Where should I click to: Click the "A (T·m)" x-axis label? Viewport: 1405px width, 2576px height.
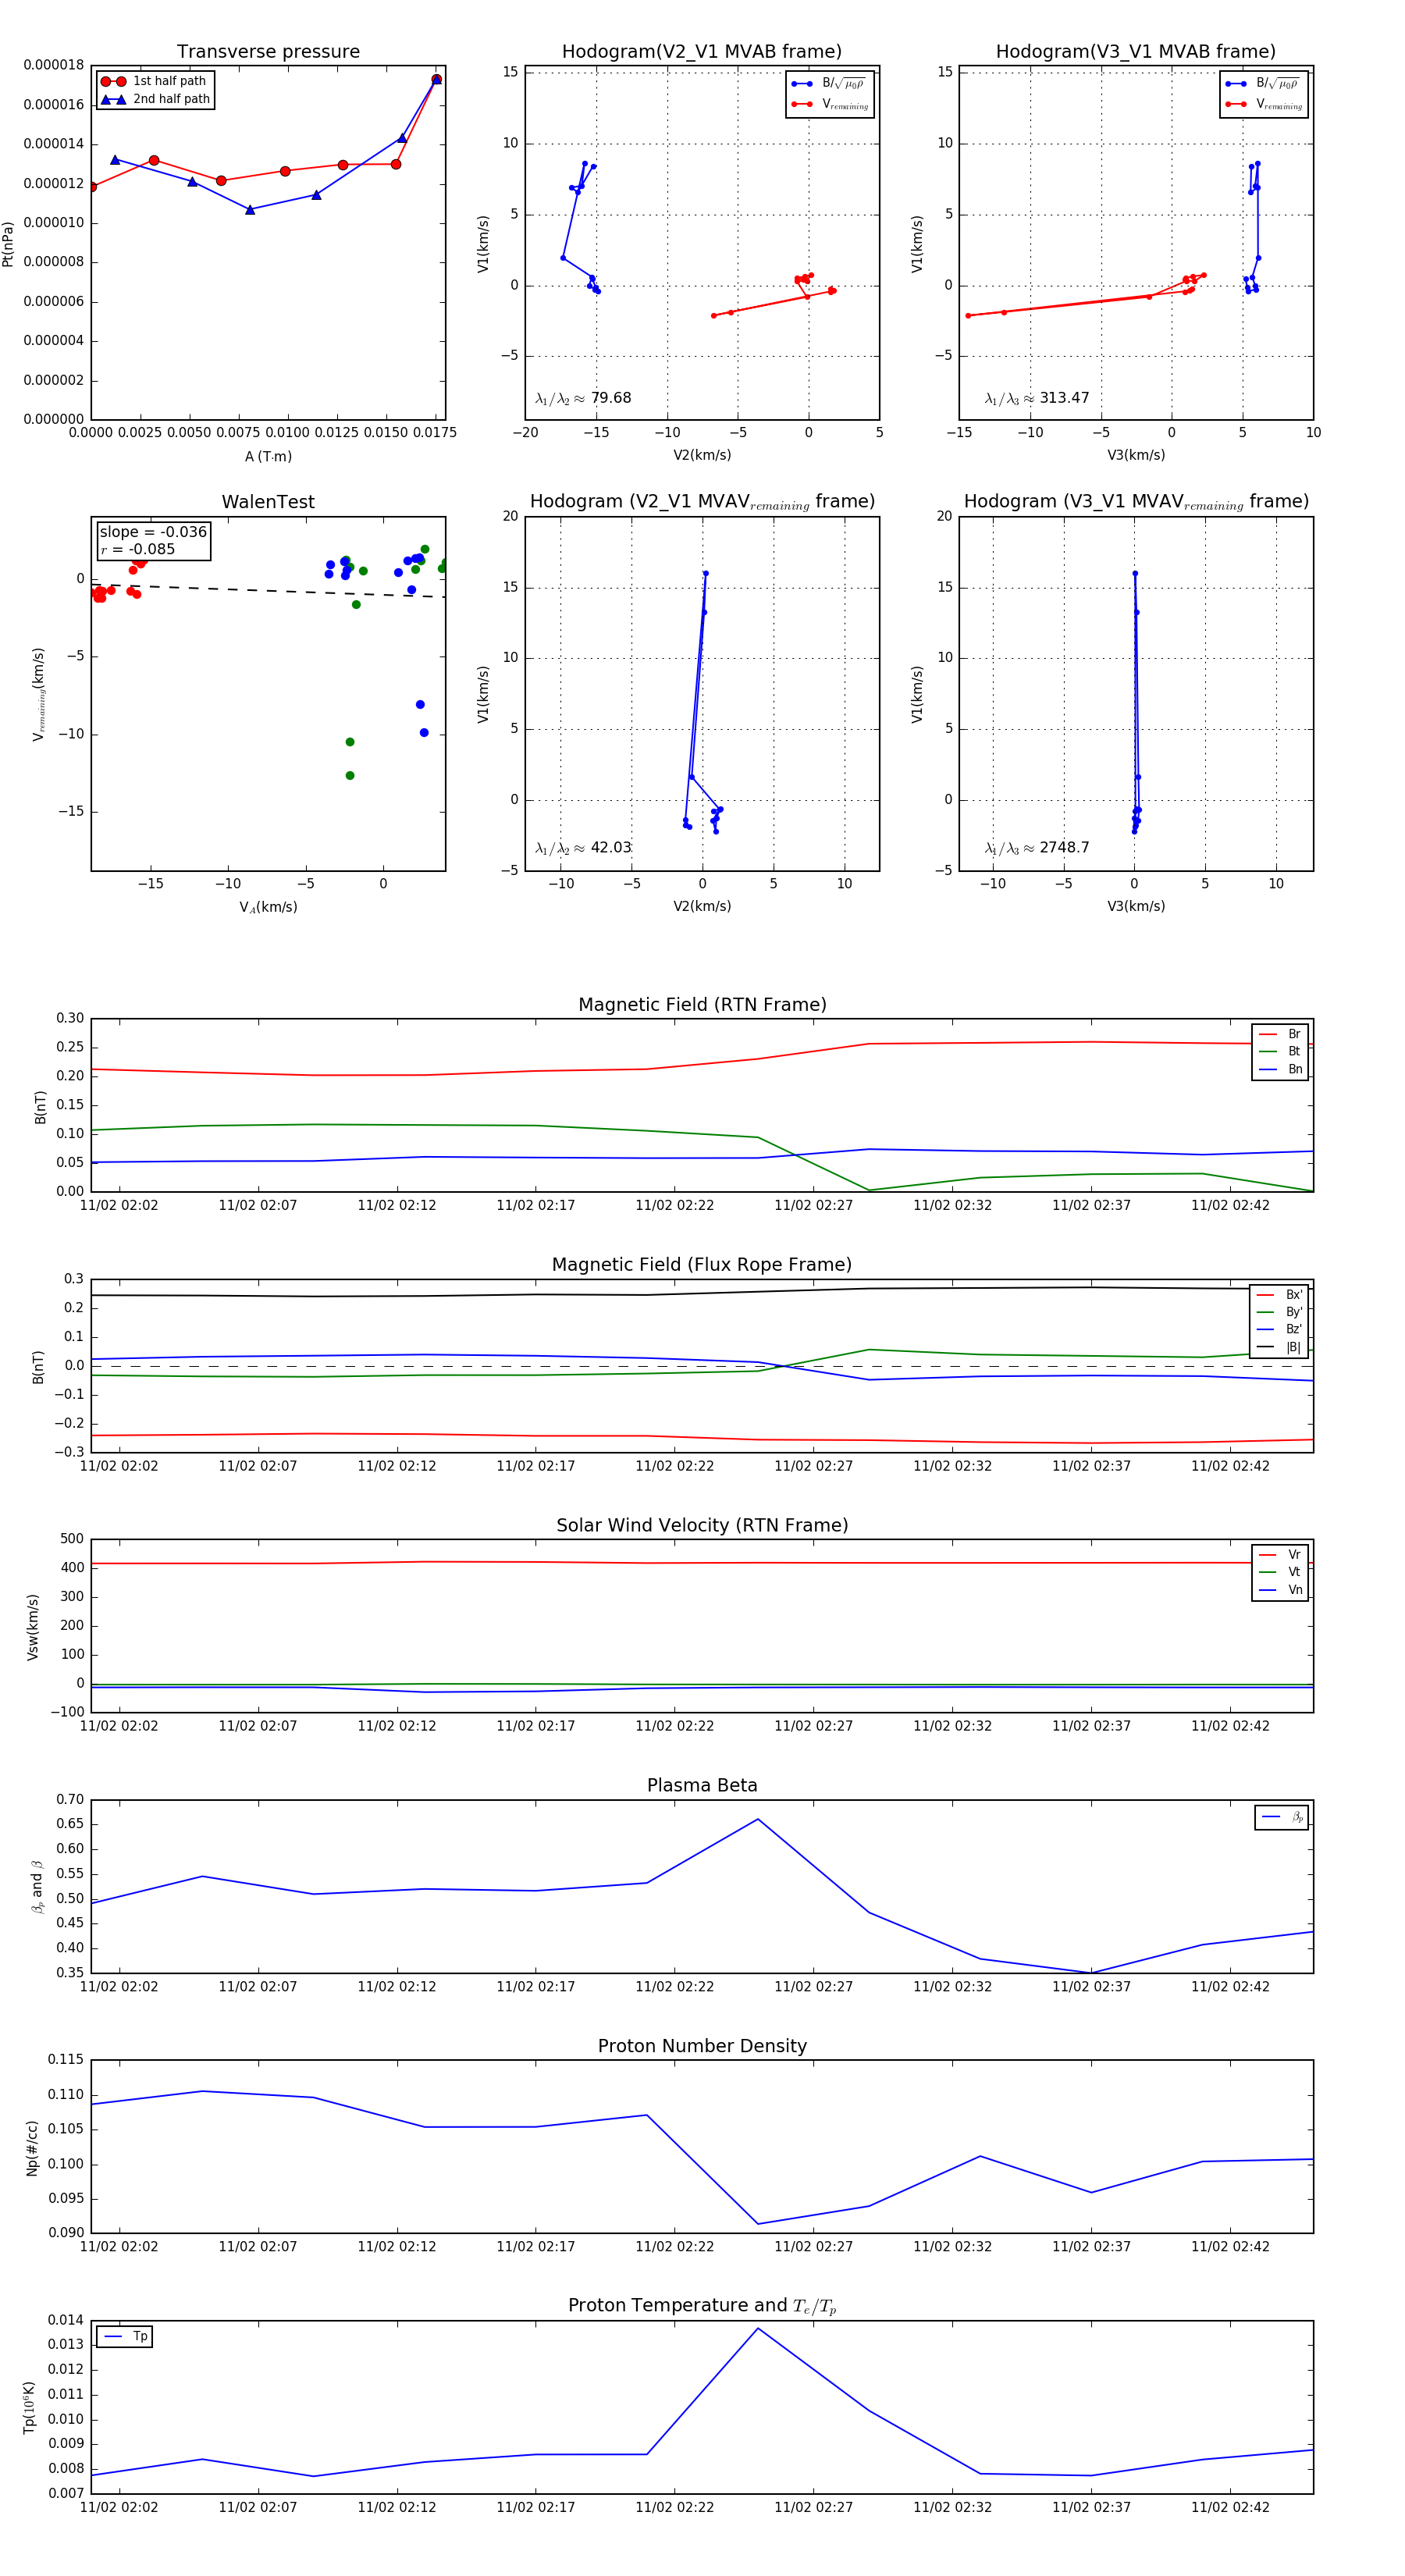(x=268, y=457)
